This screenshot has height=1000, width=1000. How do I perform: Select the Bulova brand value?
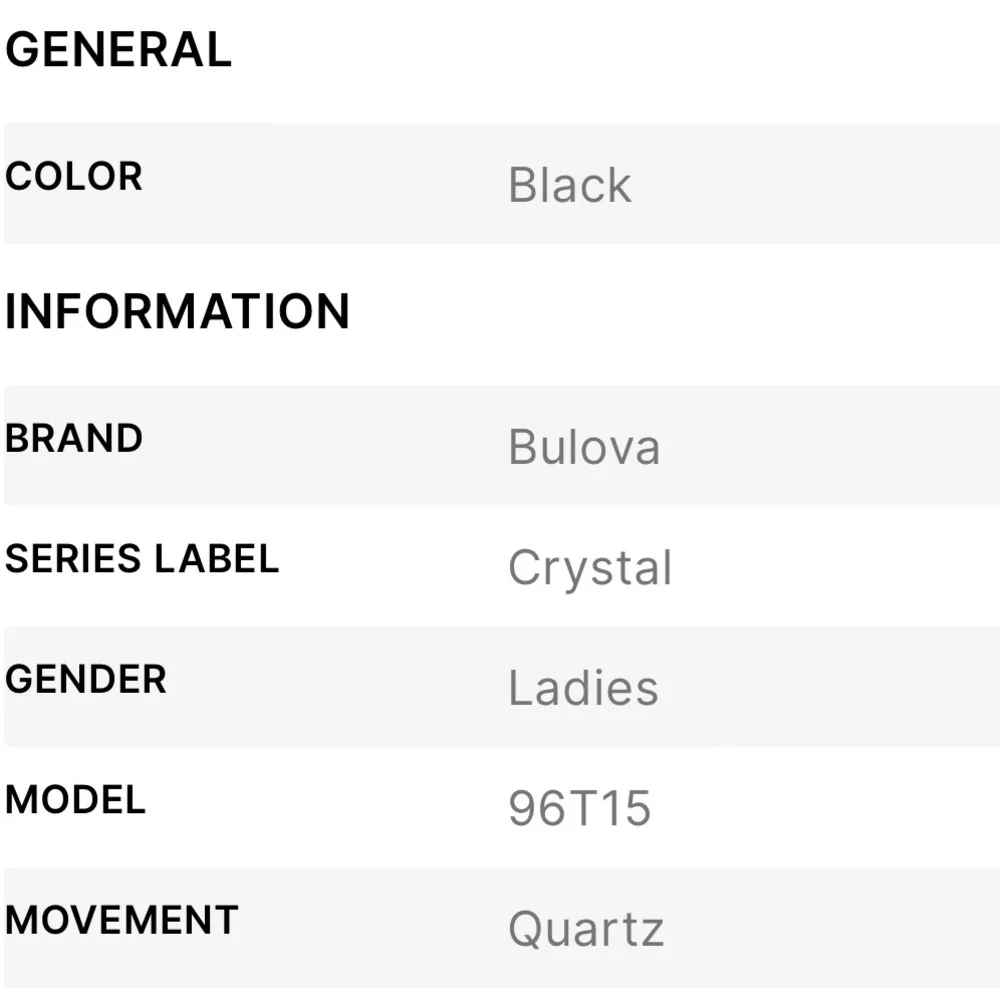(x=584, y=447)
